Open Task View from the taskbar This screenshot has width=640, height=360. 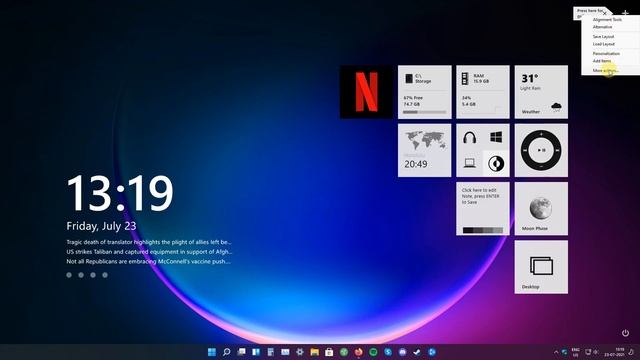(x=241, y=352)
